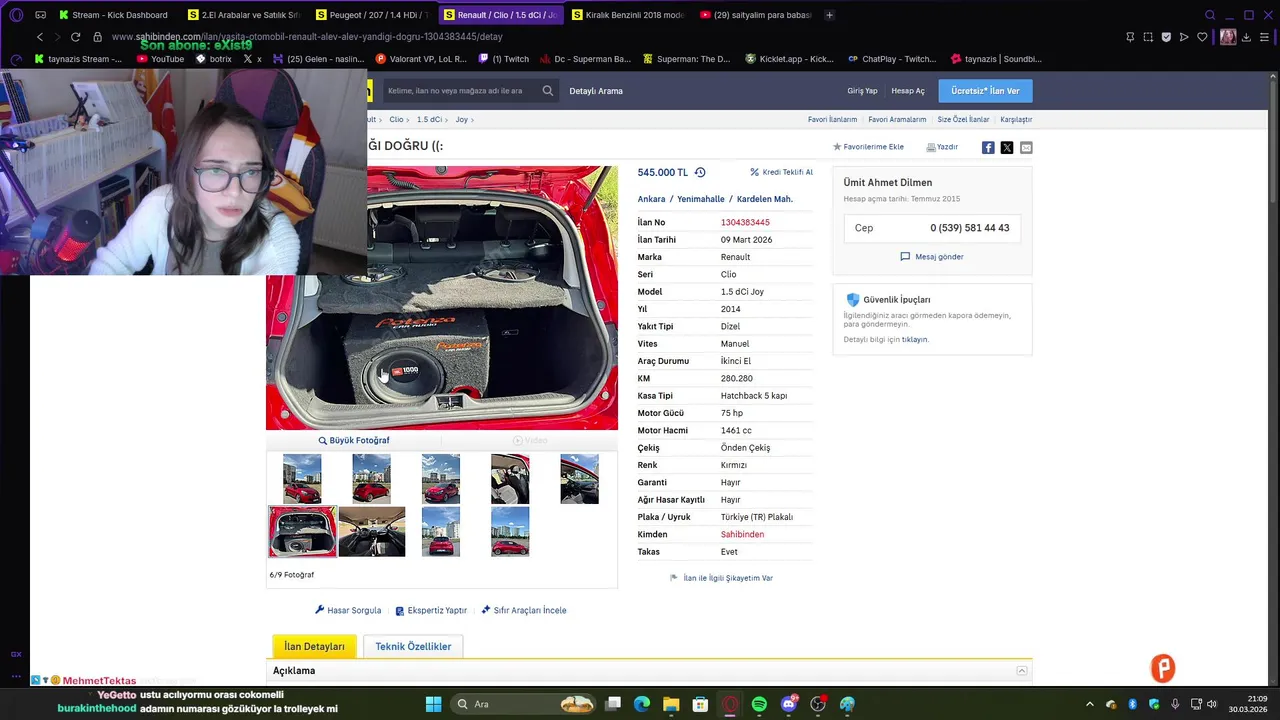Reload the page in browser
This screenshot has height=720, width=1280.
[x=75, y=37]
